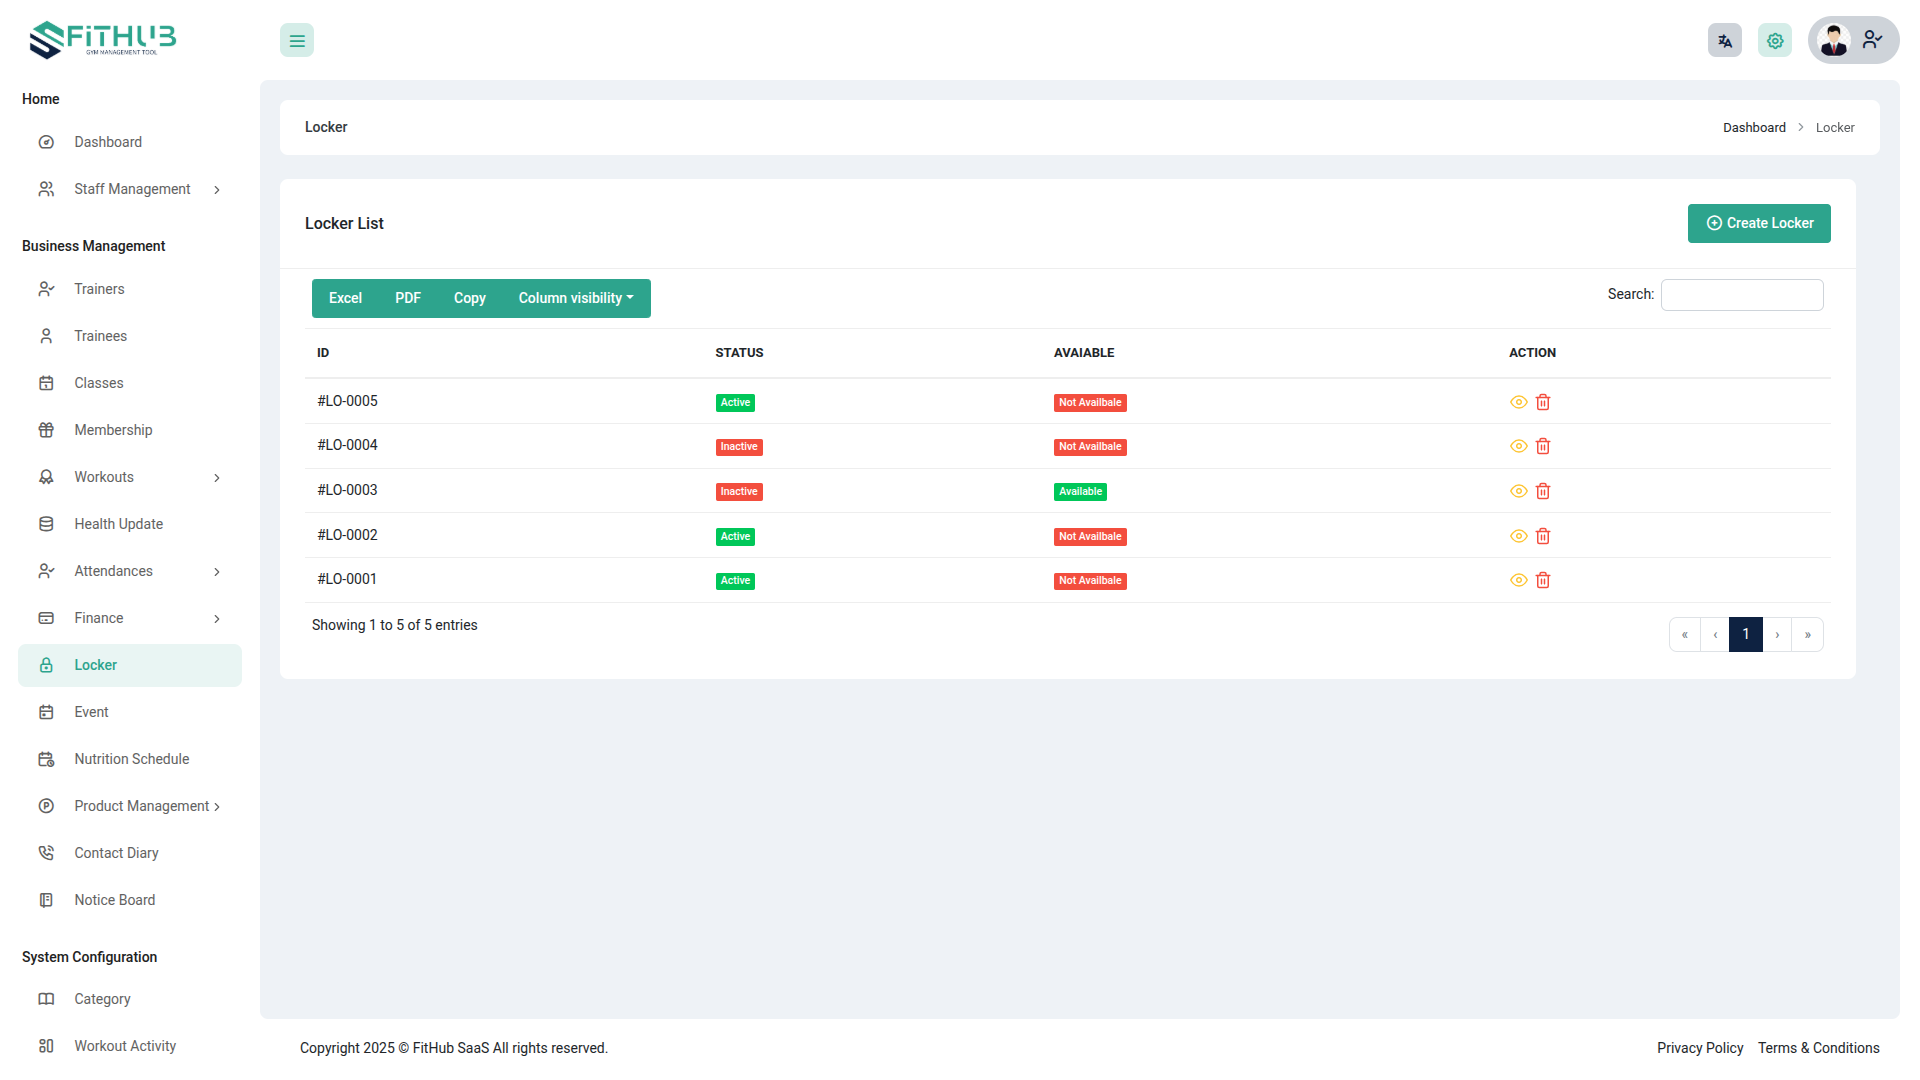The width and height of the screenshot is (1920, 1080).
Task: Click trash icon for locker #LO-0001
Action: pyautogui.click(x=1543, y=580)
